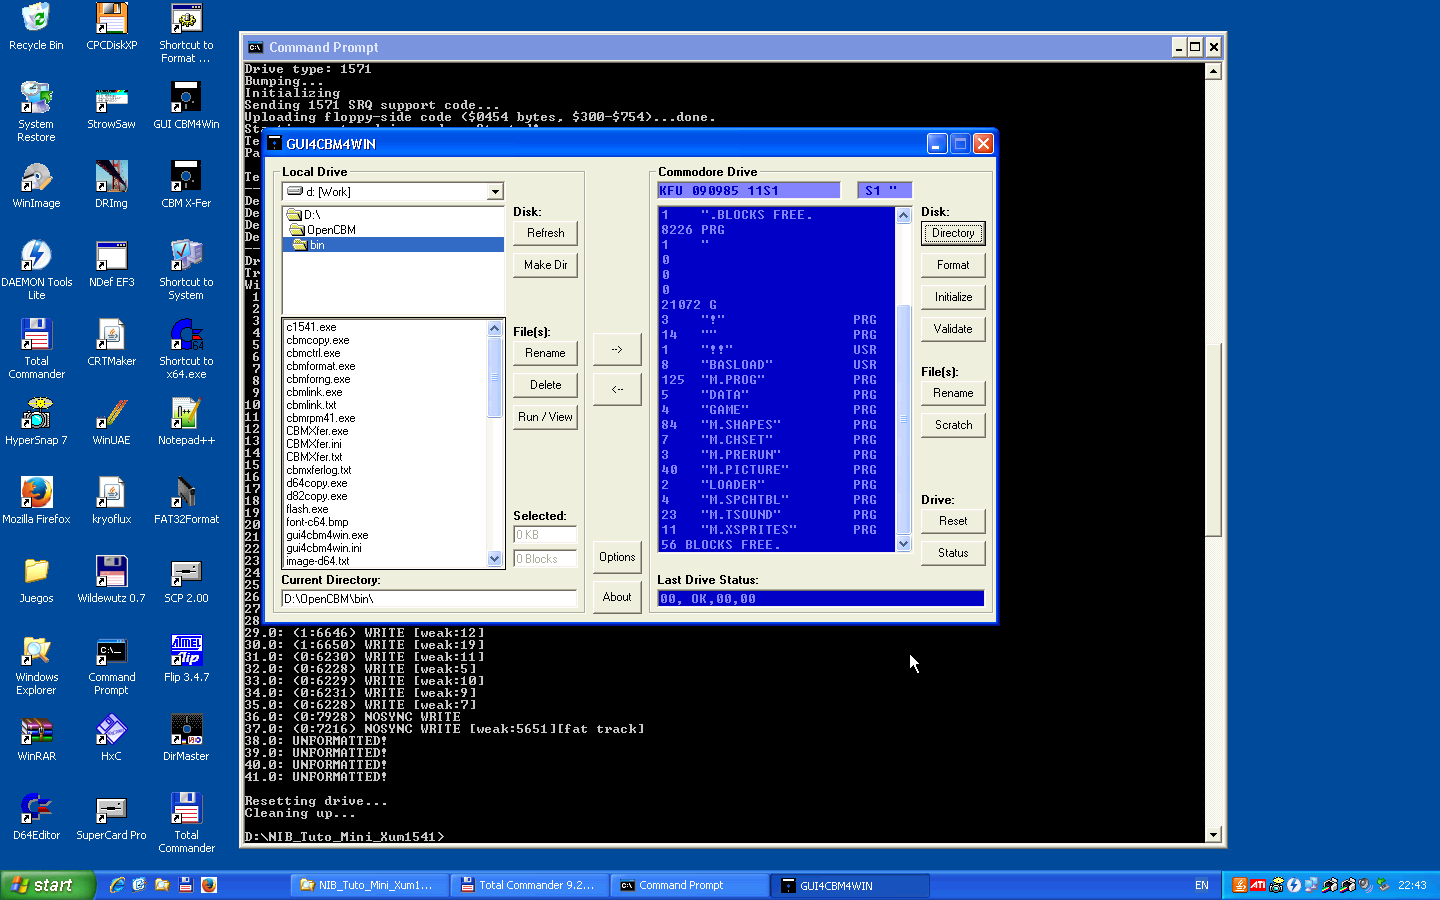
Task: Open DAEMON Tools Lite icon
Action: pos(36,270)
